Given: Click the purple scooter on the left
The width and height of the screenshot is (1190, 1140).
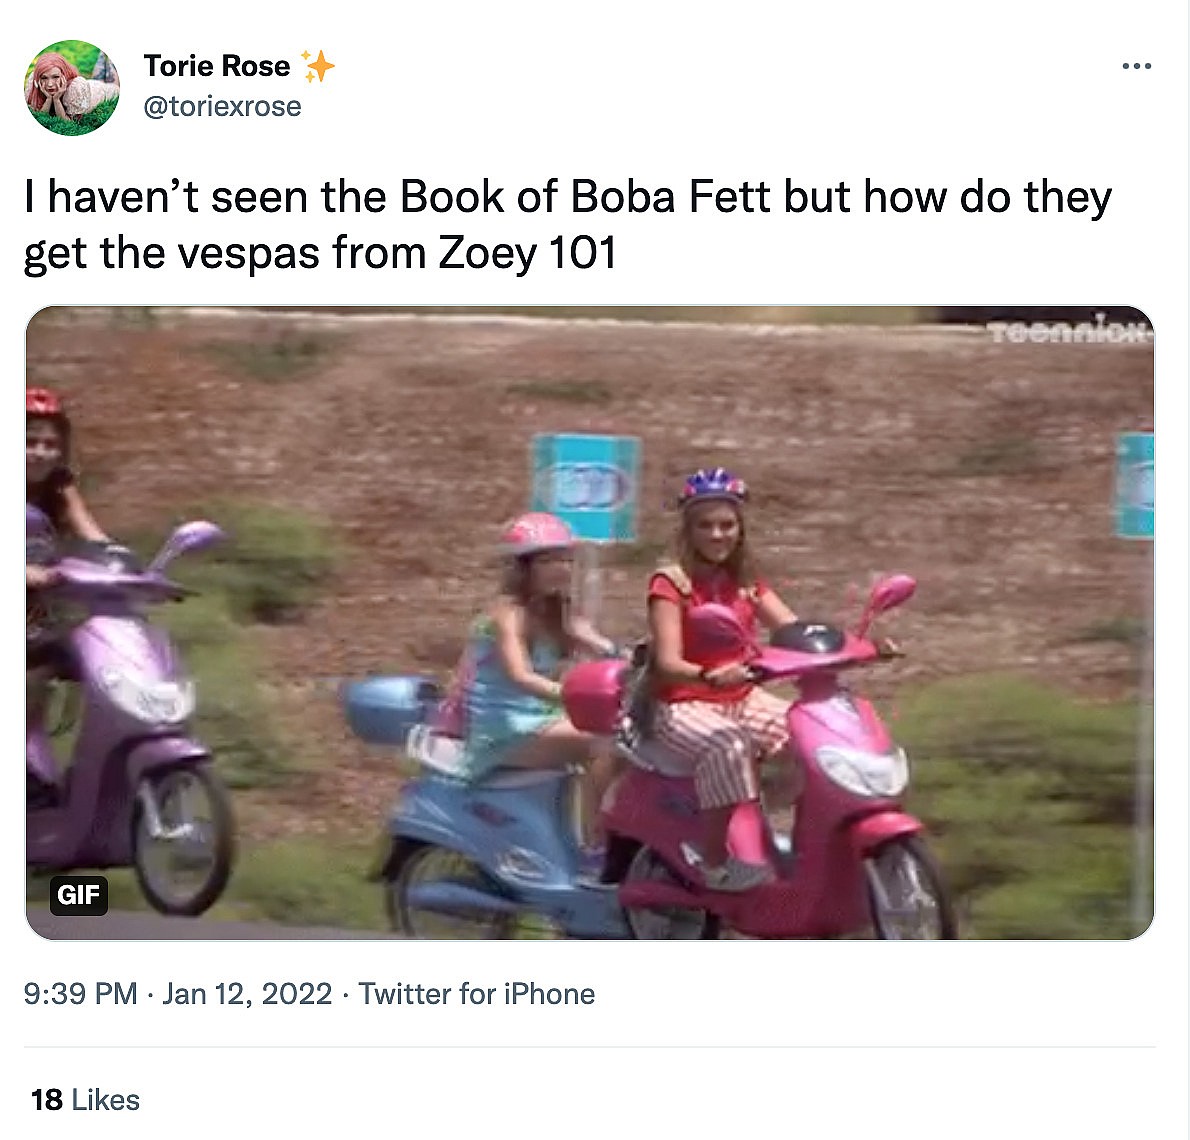Looking at the screenshot, I should [x=120, y=720].
